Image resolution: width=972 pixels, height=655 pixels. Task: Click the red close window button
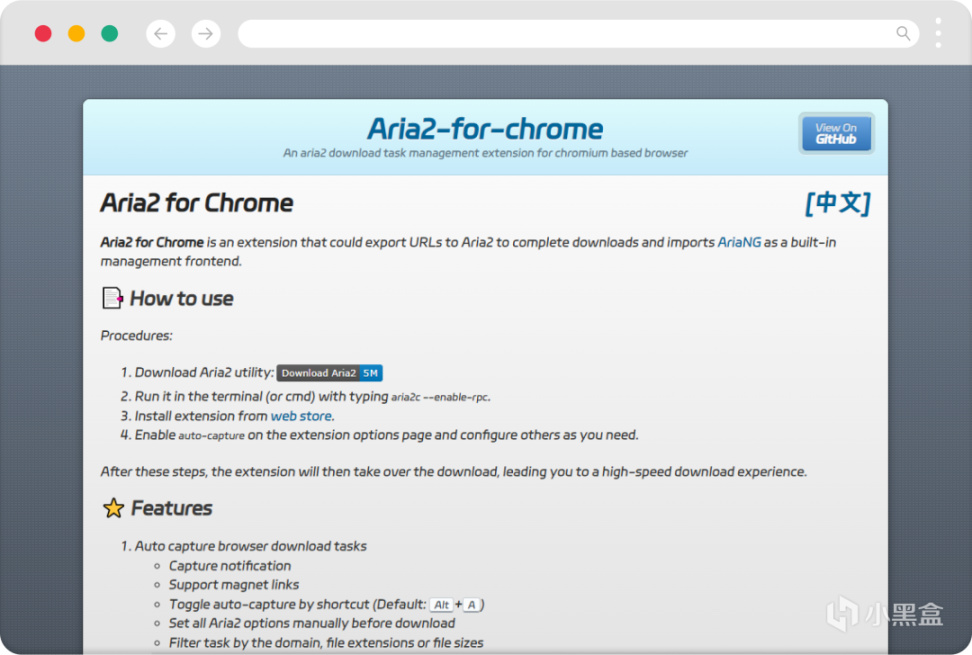(43, 33)
